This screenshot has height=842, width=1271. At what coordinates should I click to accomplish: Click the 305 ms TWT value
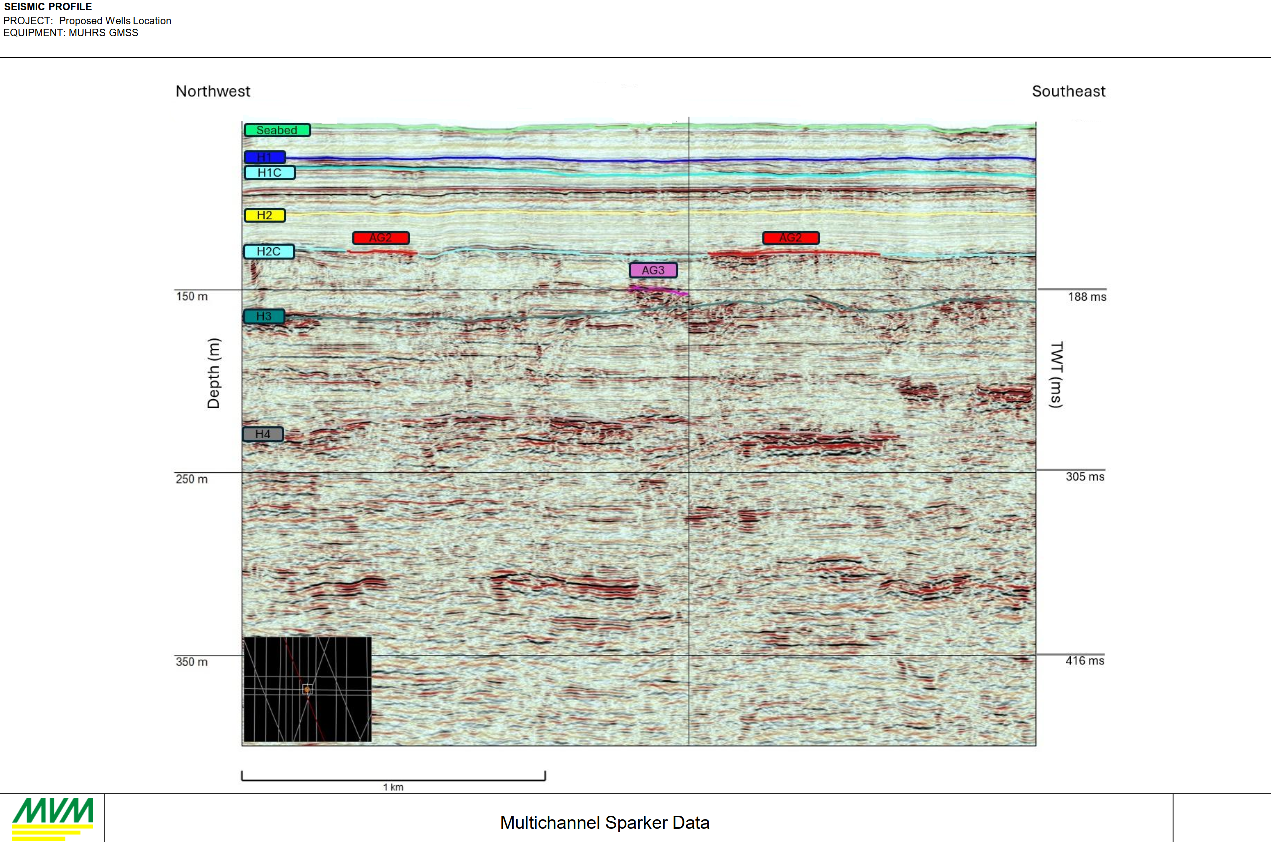(1086, 477)
